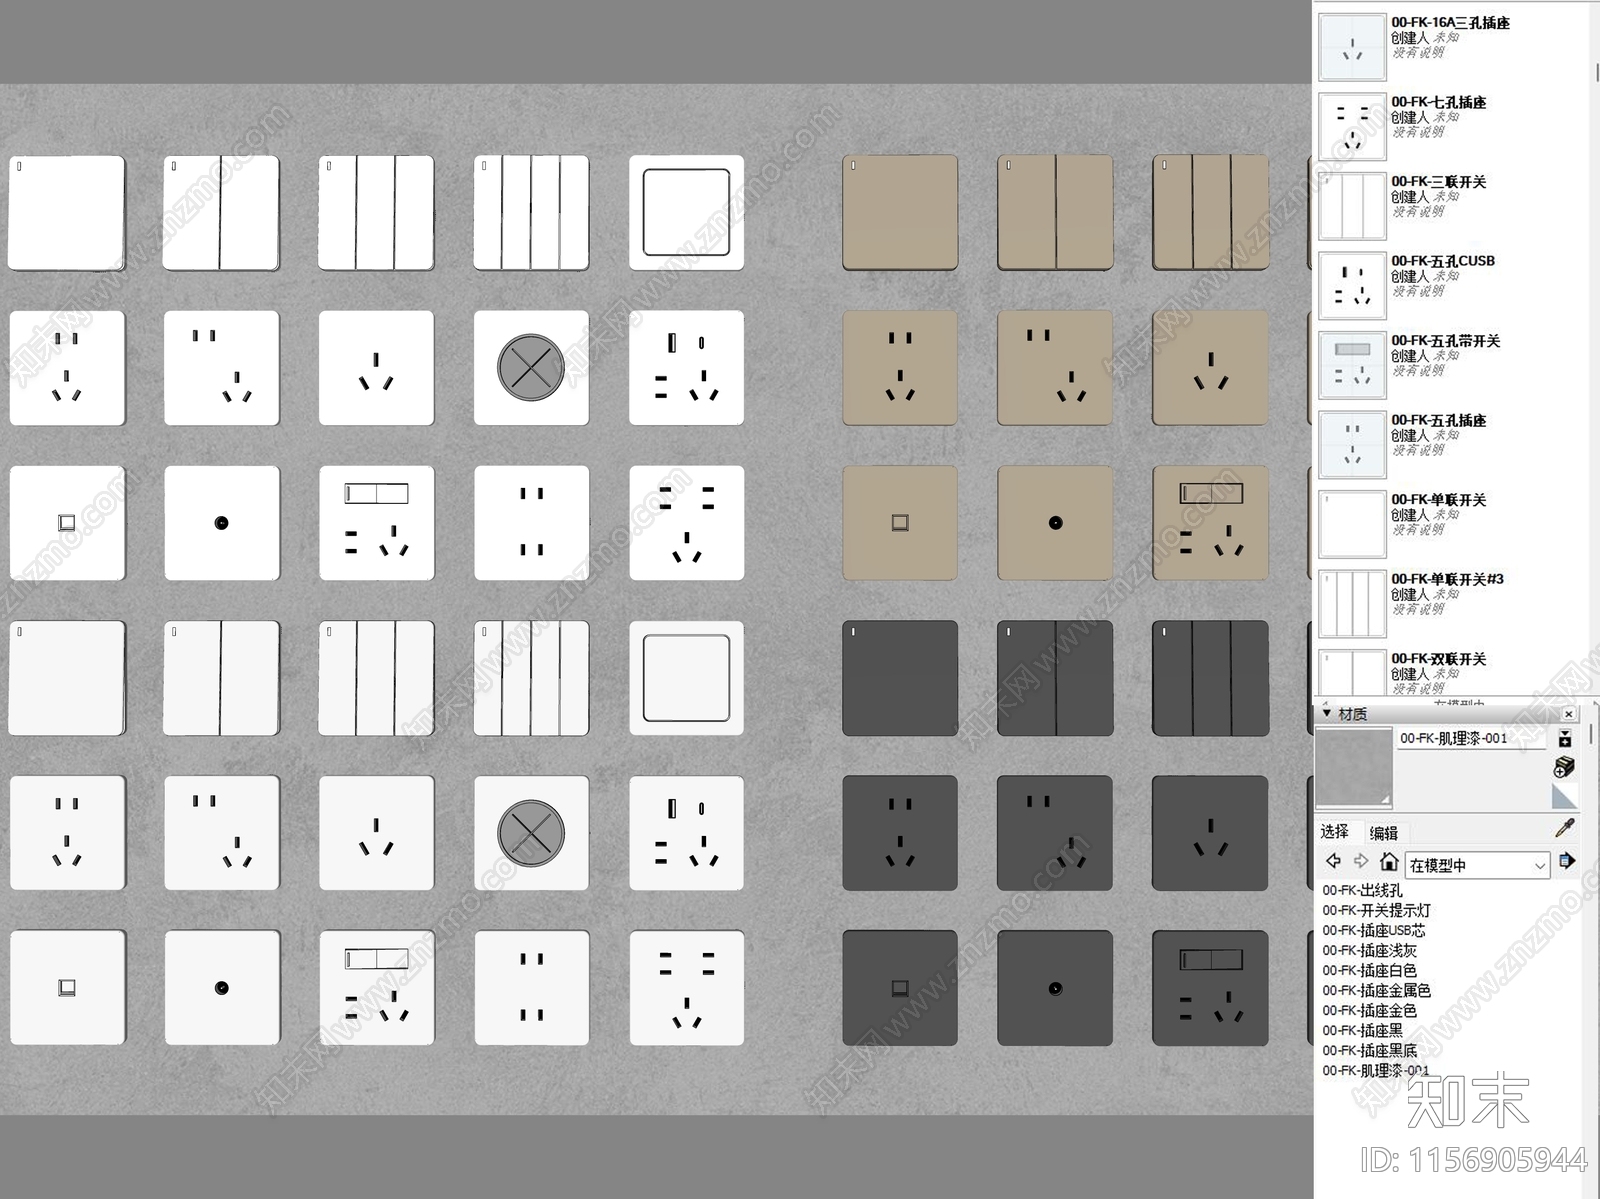
Task: Select the dark gray five-hole socket with switch
Action: [x=1210, y=988]
